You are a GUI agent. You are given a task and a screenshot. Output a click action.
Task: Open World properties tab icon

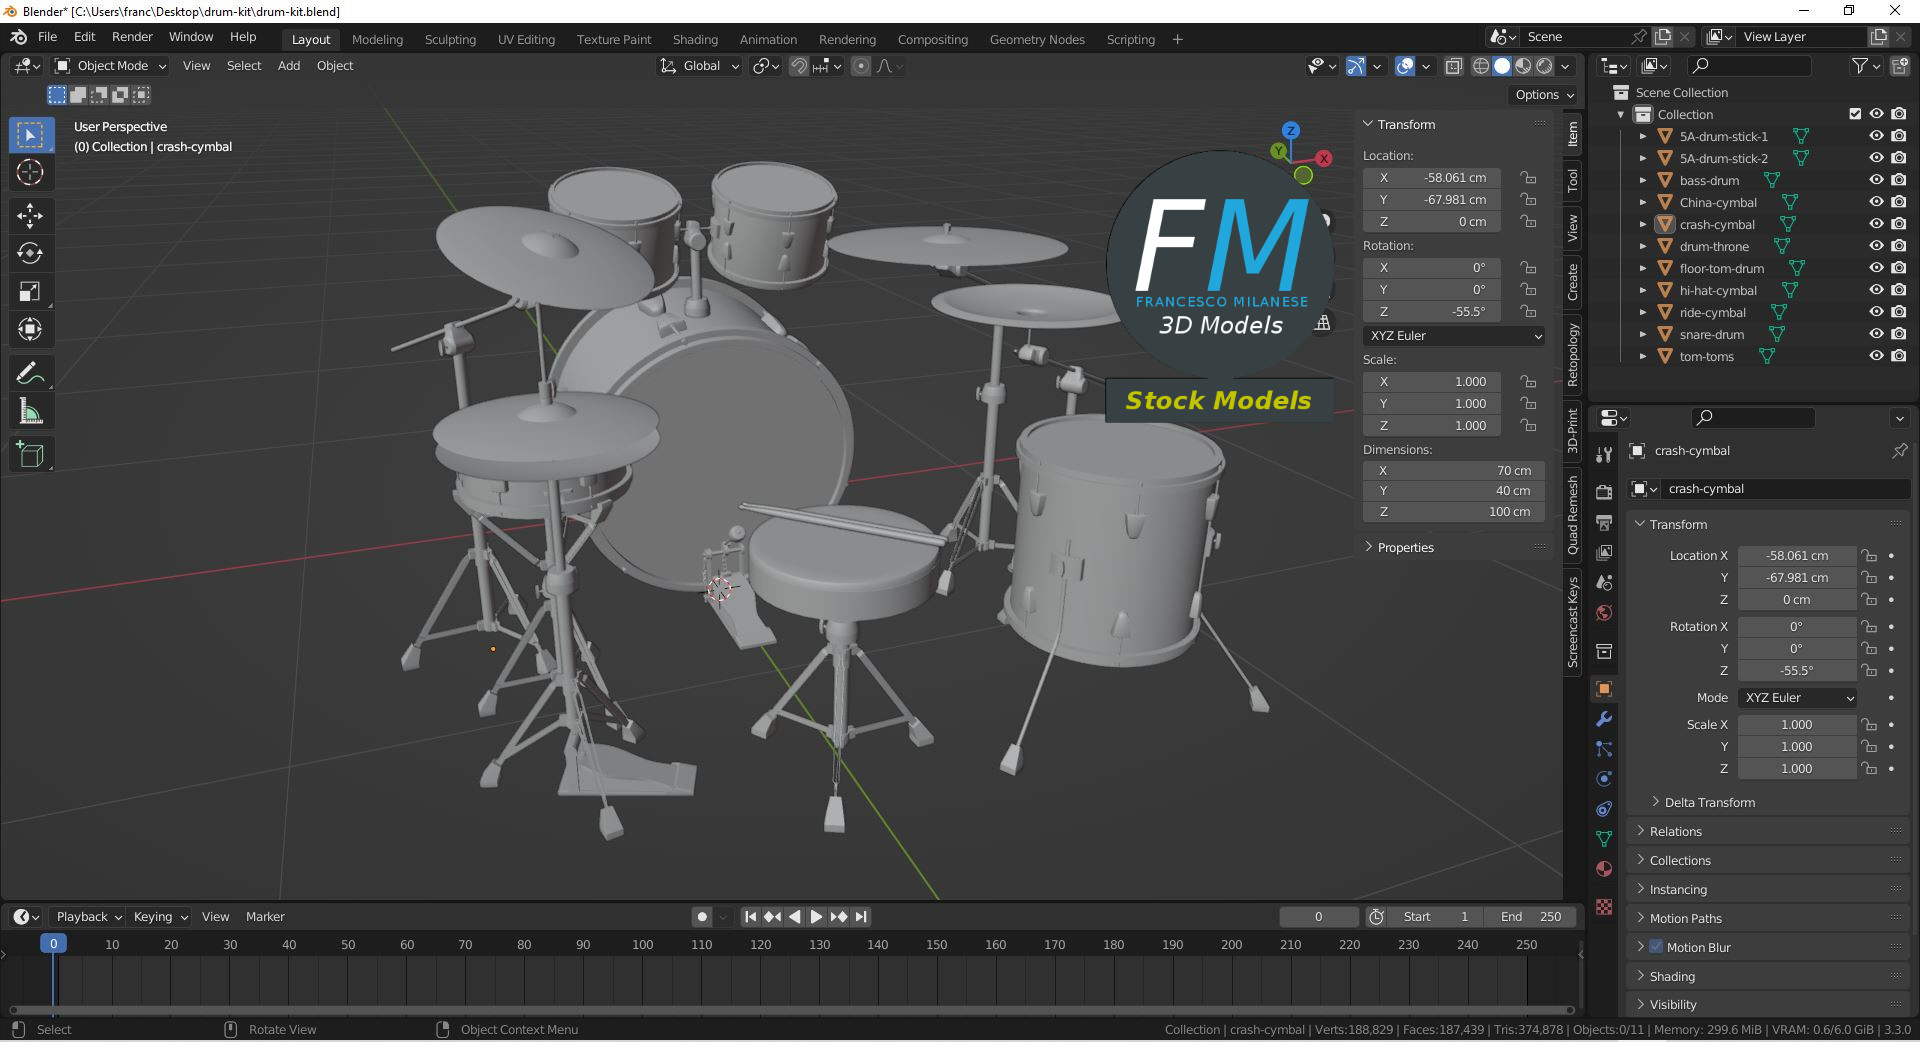pos(1604,613)
